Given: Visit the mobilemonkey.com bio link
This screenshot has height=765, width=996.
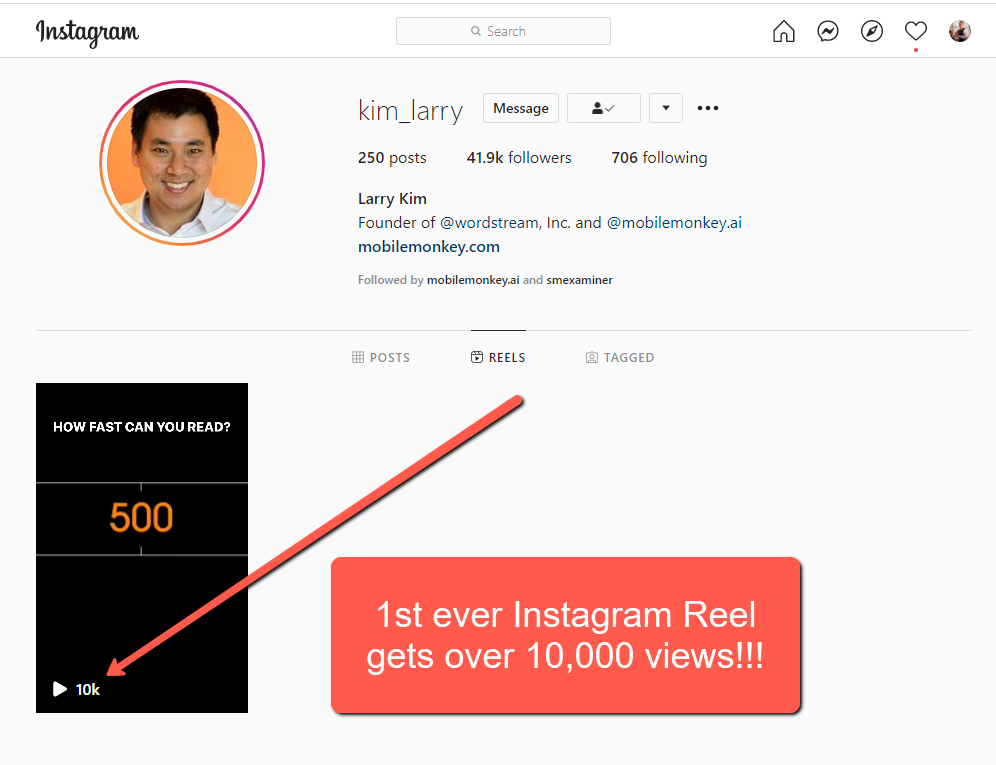Looking at the screenshot, I should click(429, 247).
